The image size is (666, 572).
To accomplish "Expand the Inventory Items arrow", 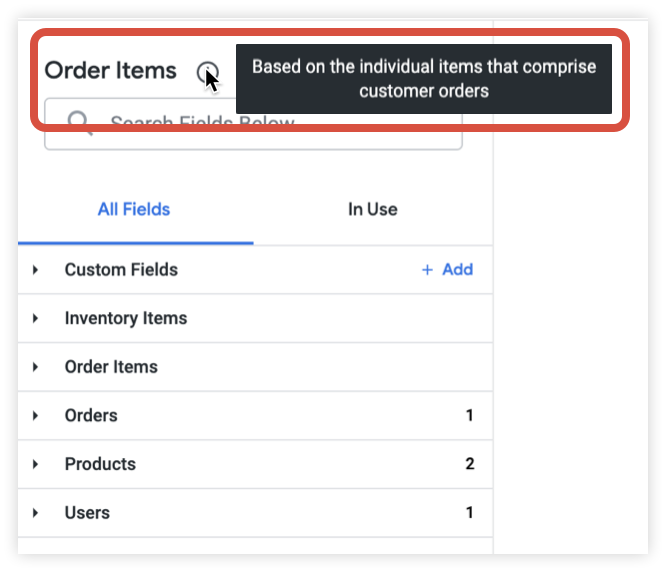I will click(x=35, y=318).
